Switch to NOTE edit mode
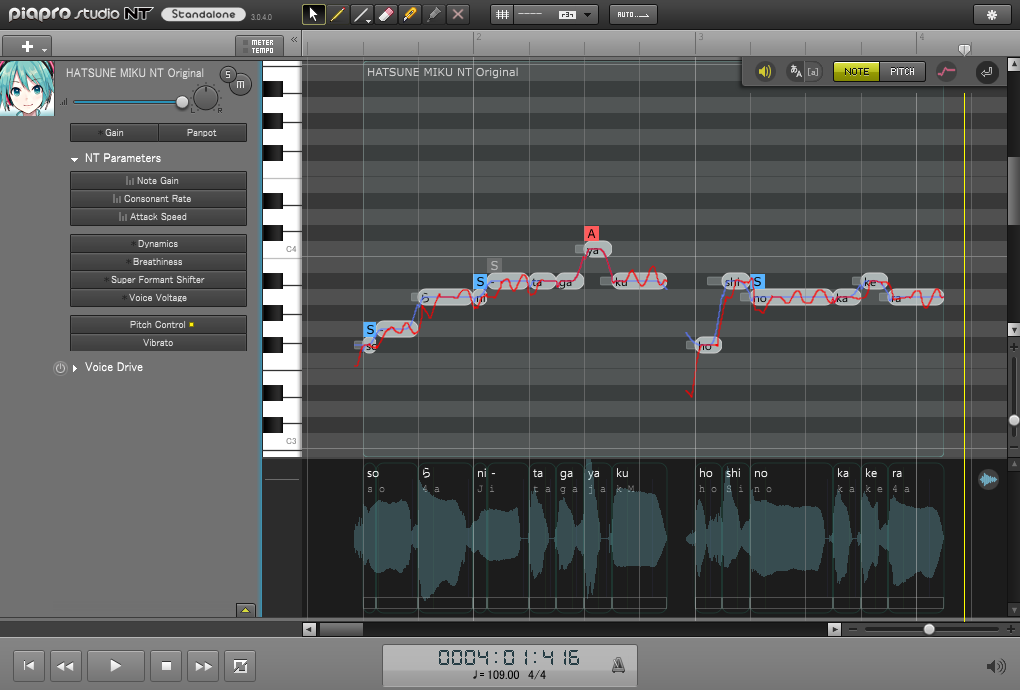Image resolution: width=1020 pixels, height=690 pixels. point(856,72)
